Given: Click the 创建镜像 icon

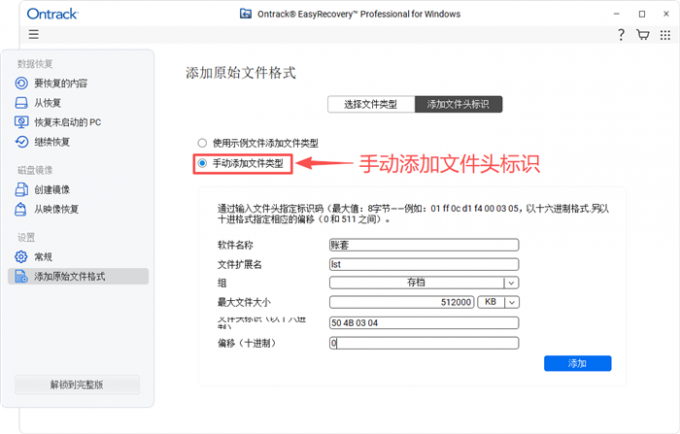Looking at the screenshot, I should [21, 189].
